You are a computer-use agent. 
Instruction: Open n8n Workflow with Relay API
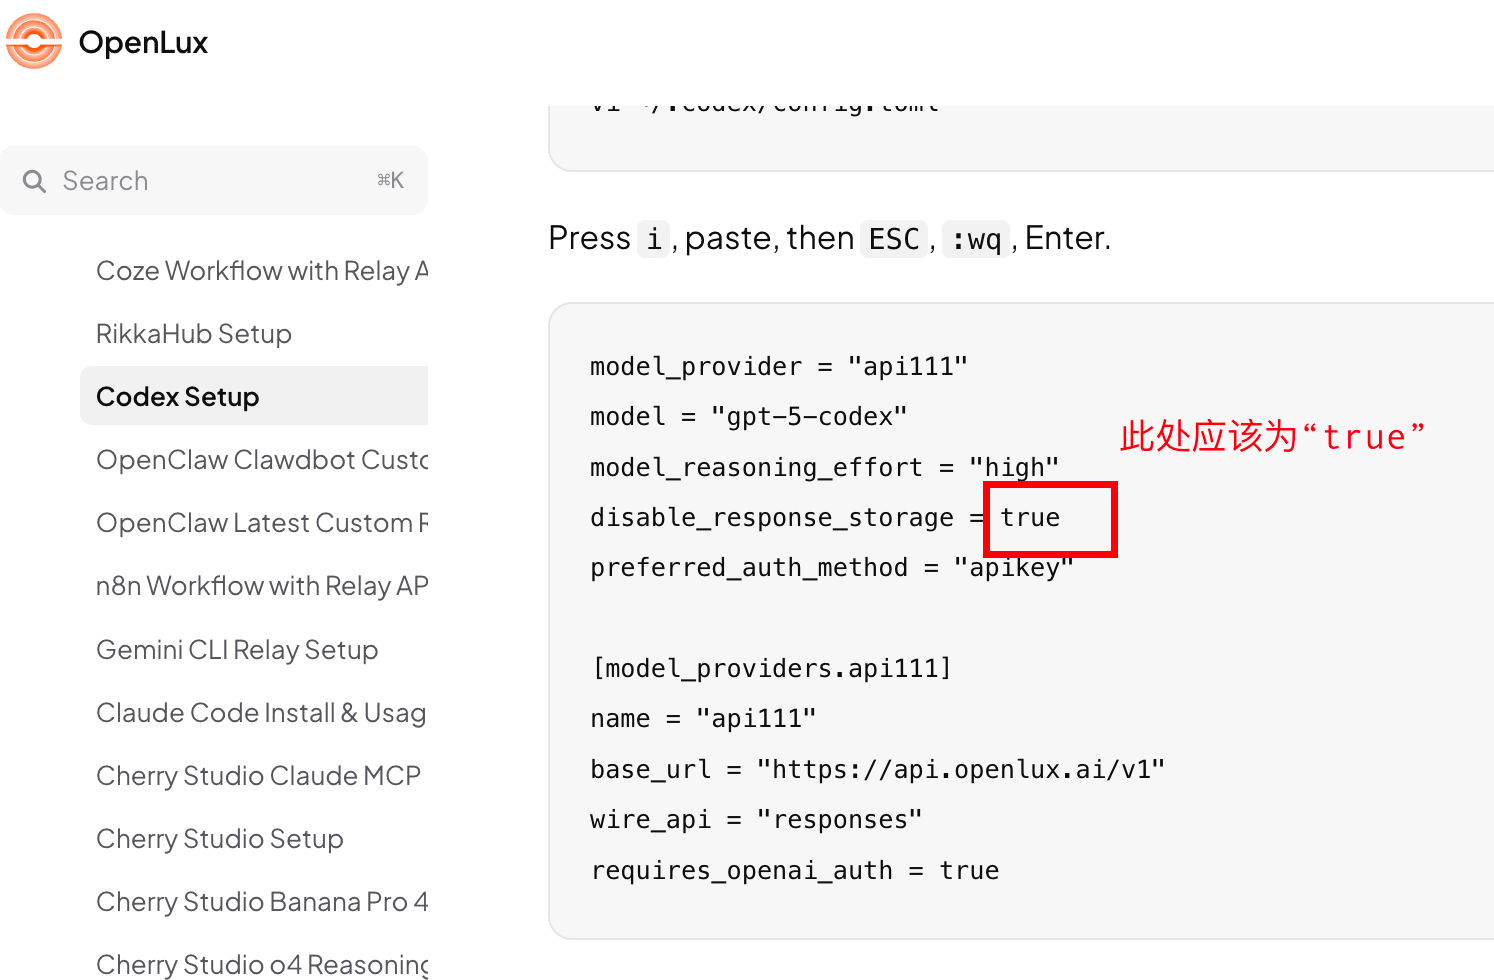click(262, 586)
